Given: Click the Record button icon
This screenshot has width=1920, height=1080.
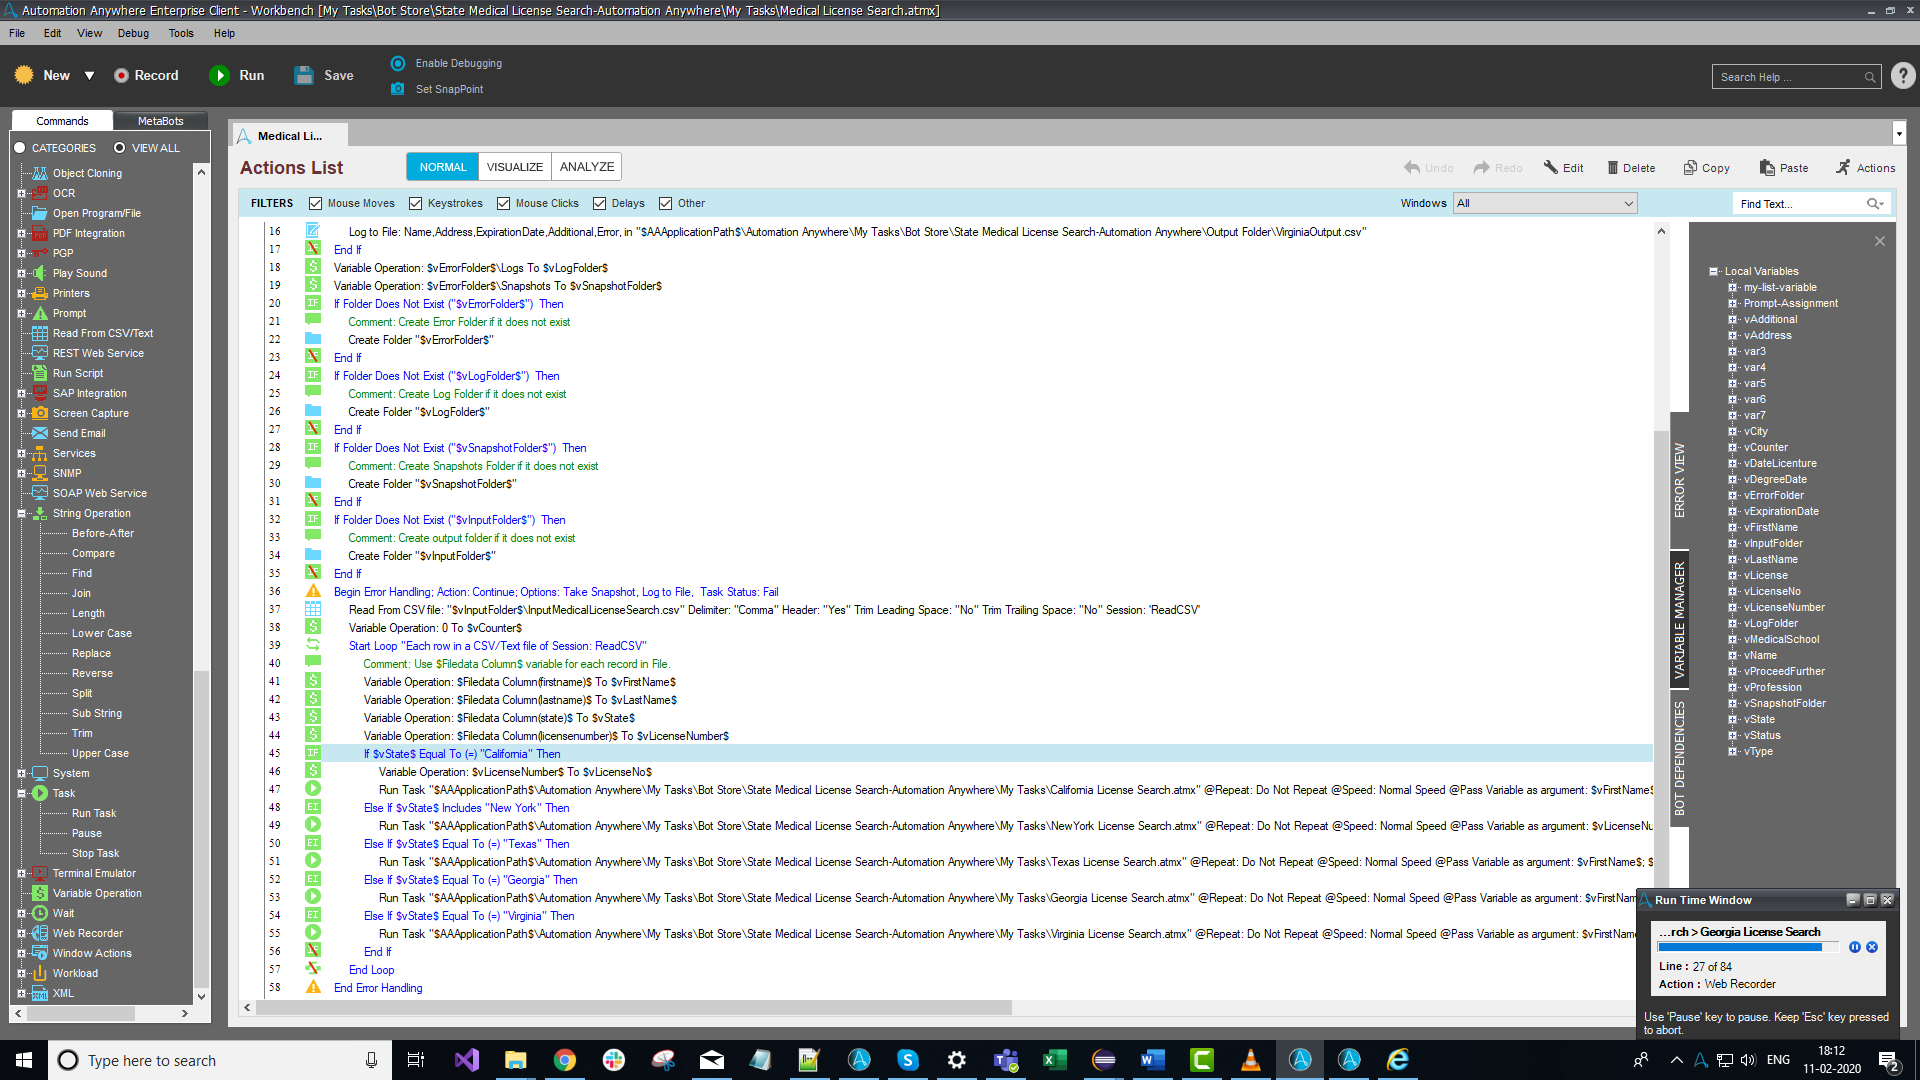Looking at the screenshot, I should [122, 76].
